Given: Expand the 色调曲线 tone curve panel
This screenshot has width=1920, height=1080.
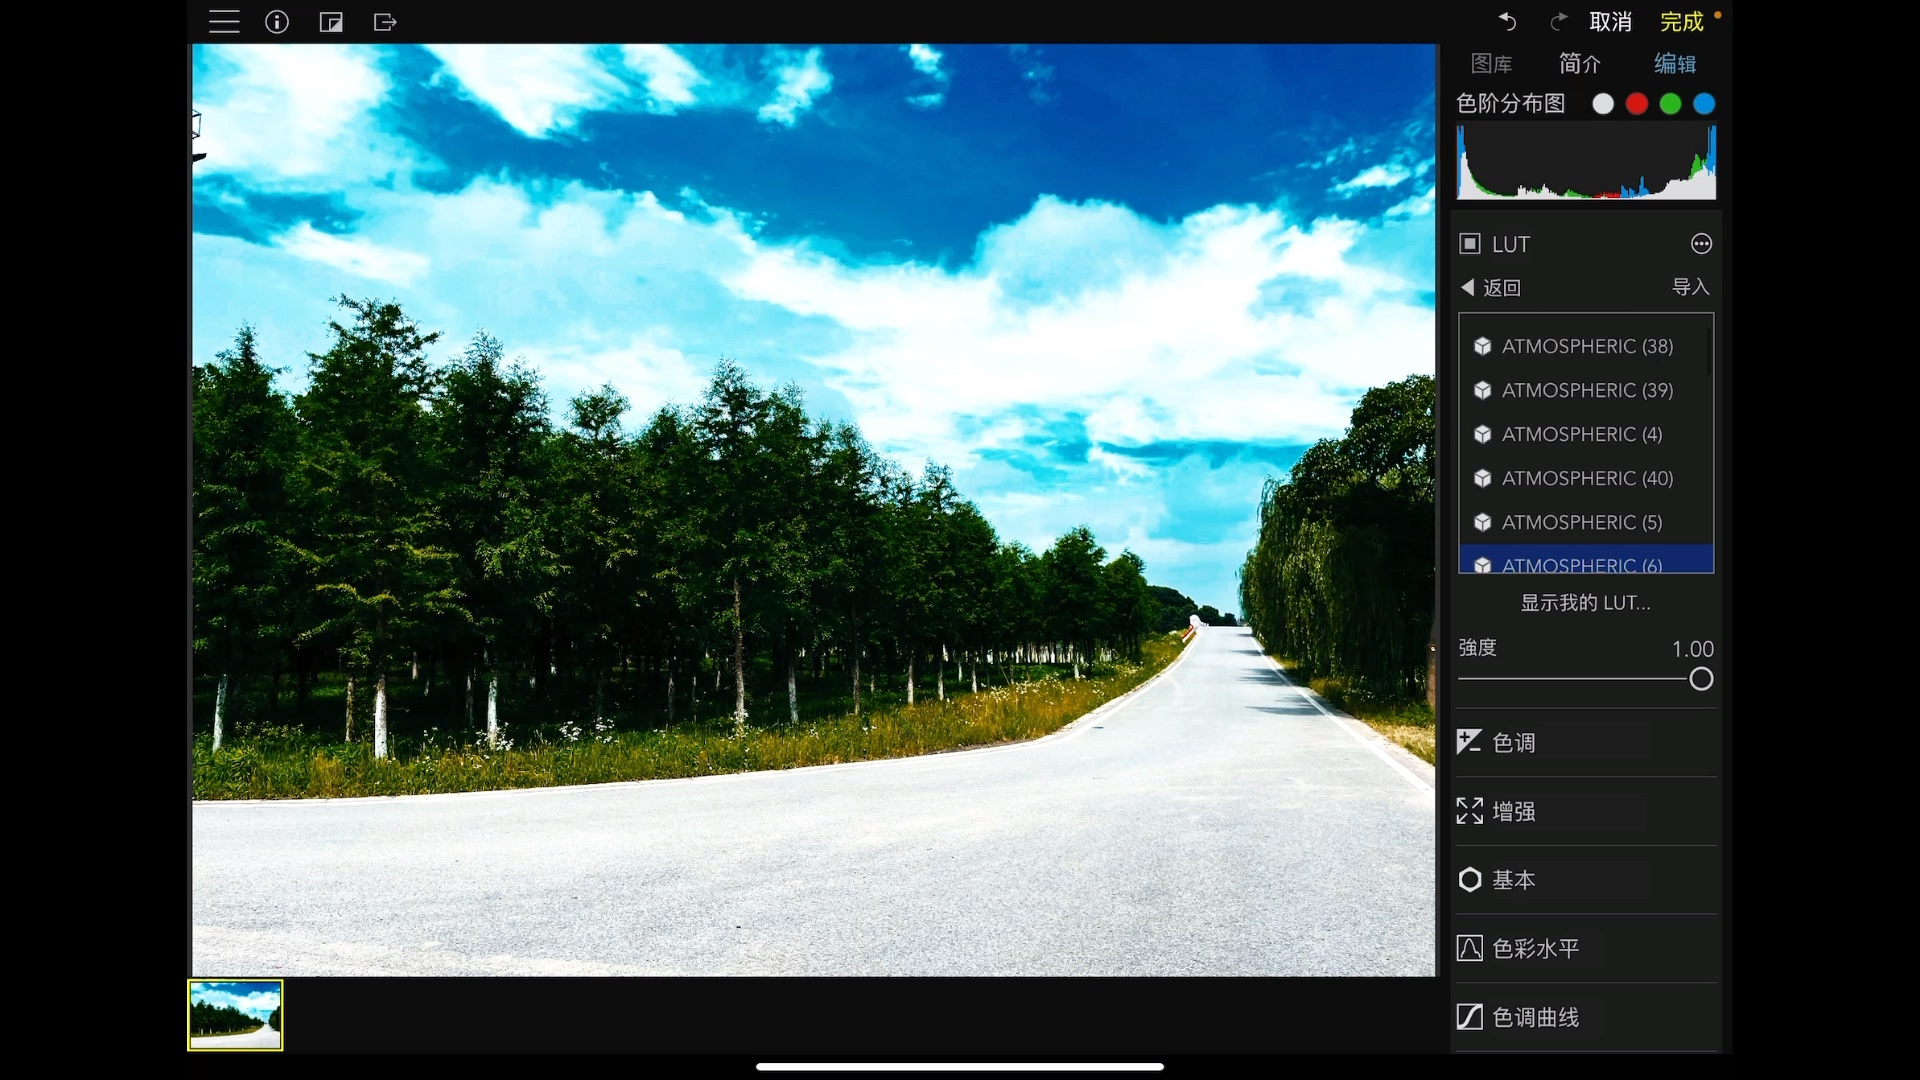Looking at the screenshot, I should pyautogui.click(x=1535, y=1017).
